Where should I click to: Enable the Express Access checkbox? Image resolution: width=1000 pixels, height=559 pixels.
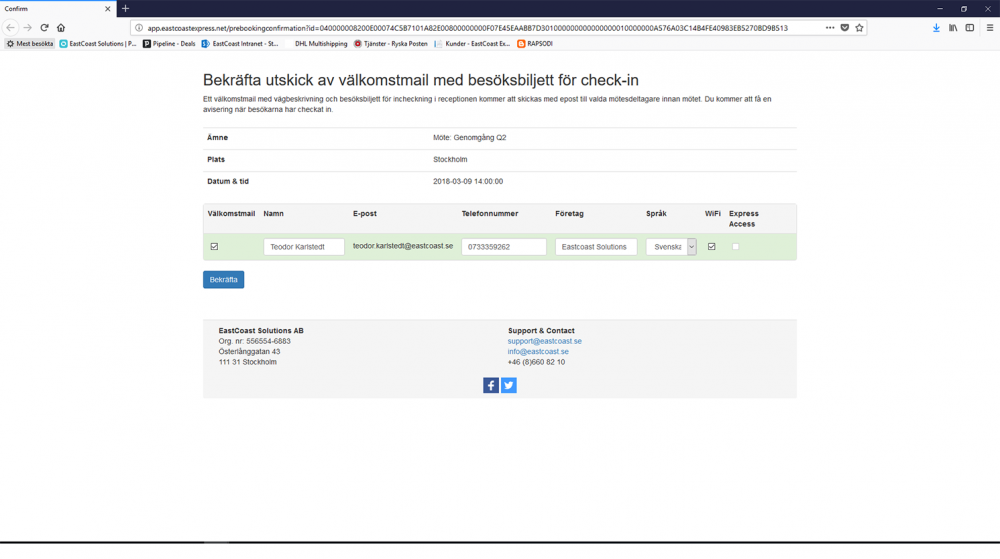[736, 247]
